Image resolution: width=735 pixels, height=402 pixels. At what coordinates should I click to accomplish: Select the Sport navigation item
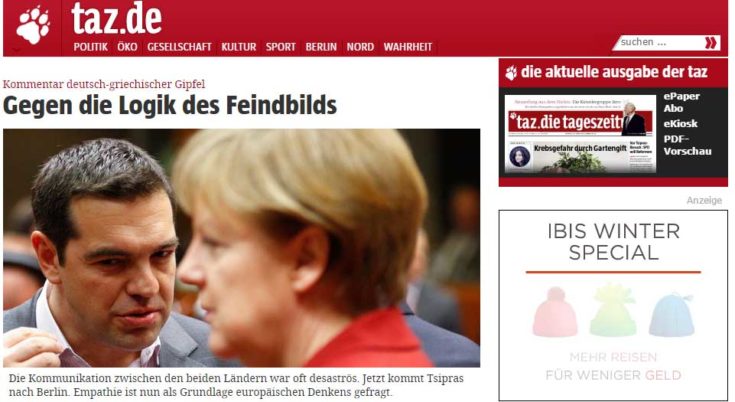pos(280,47)
